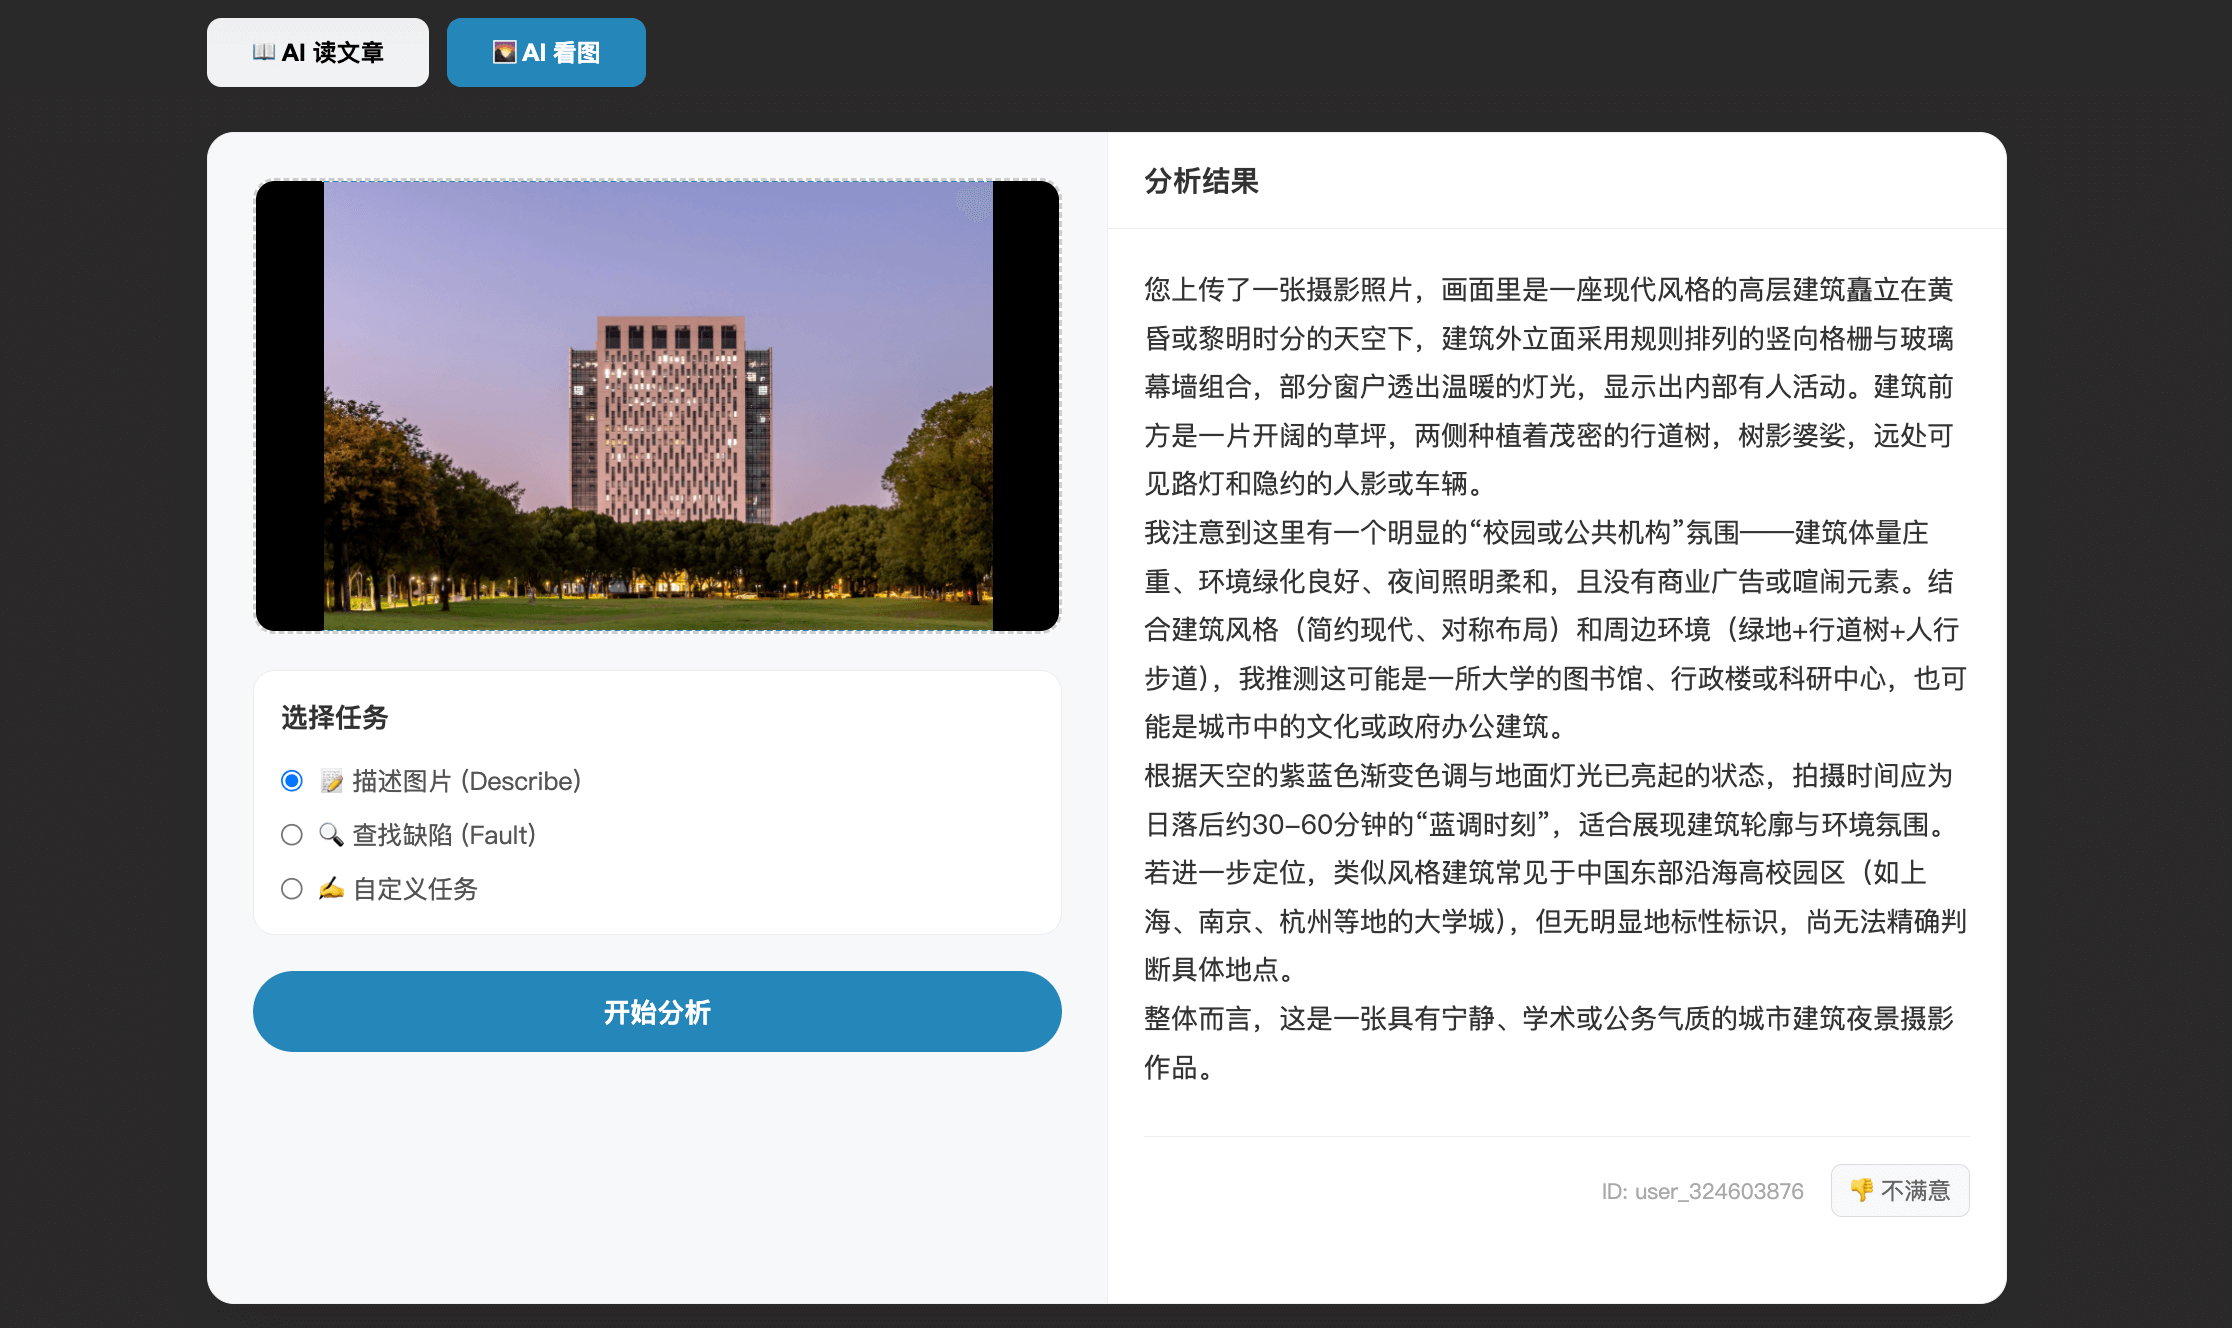Click the memo icon beside 描述图片

331,781
